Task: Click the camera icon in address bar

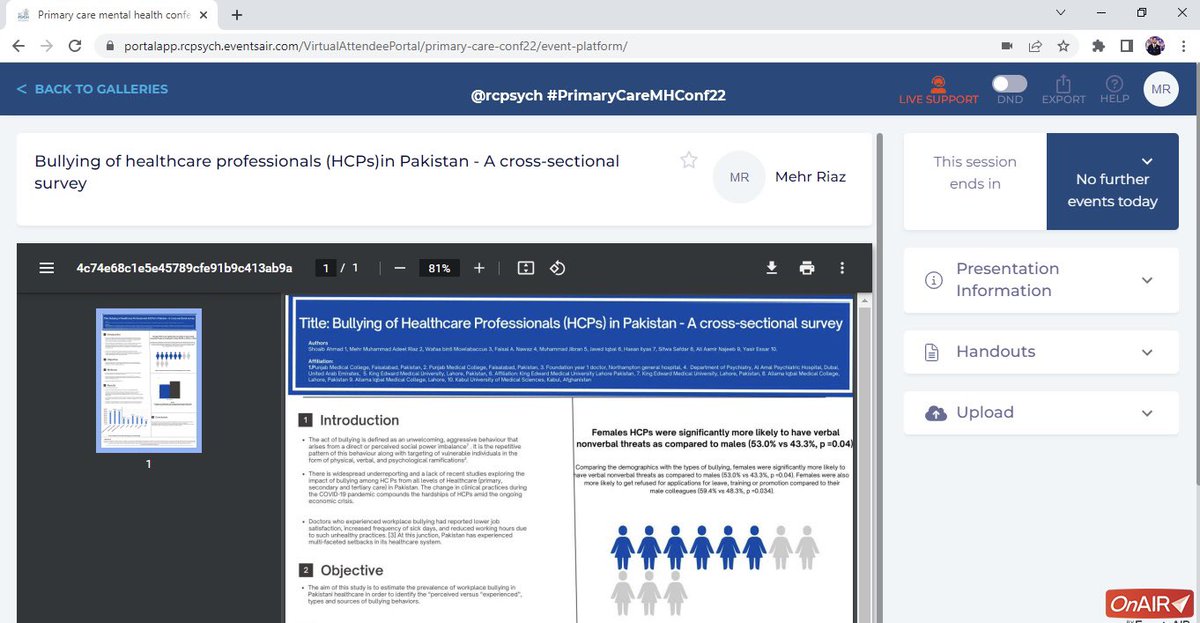Action: (1007, 46)
